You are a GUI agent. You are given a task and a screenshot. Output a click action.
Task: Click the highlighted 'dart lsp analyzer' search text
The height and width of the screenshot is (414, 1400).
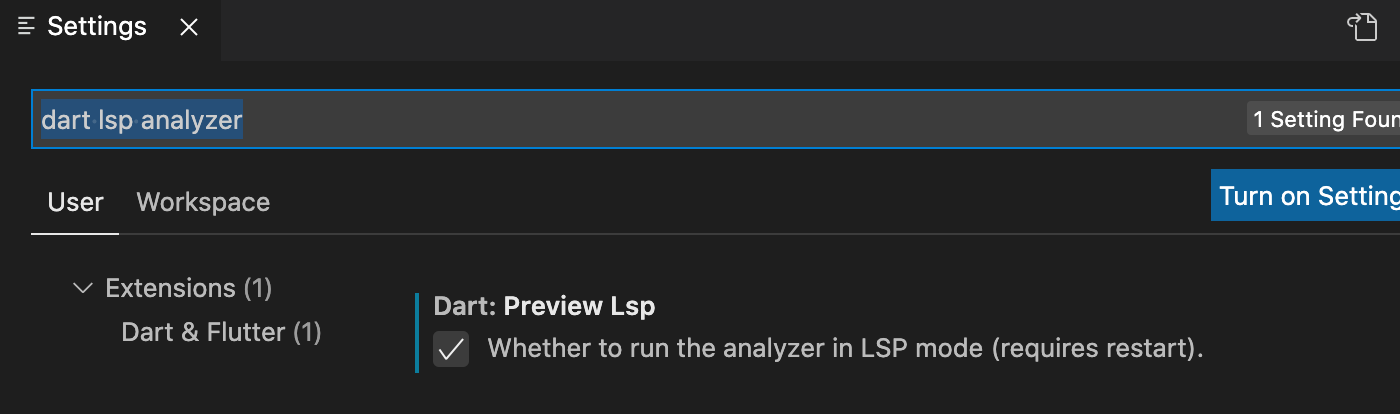[x=141, y=120]
